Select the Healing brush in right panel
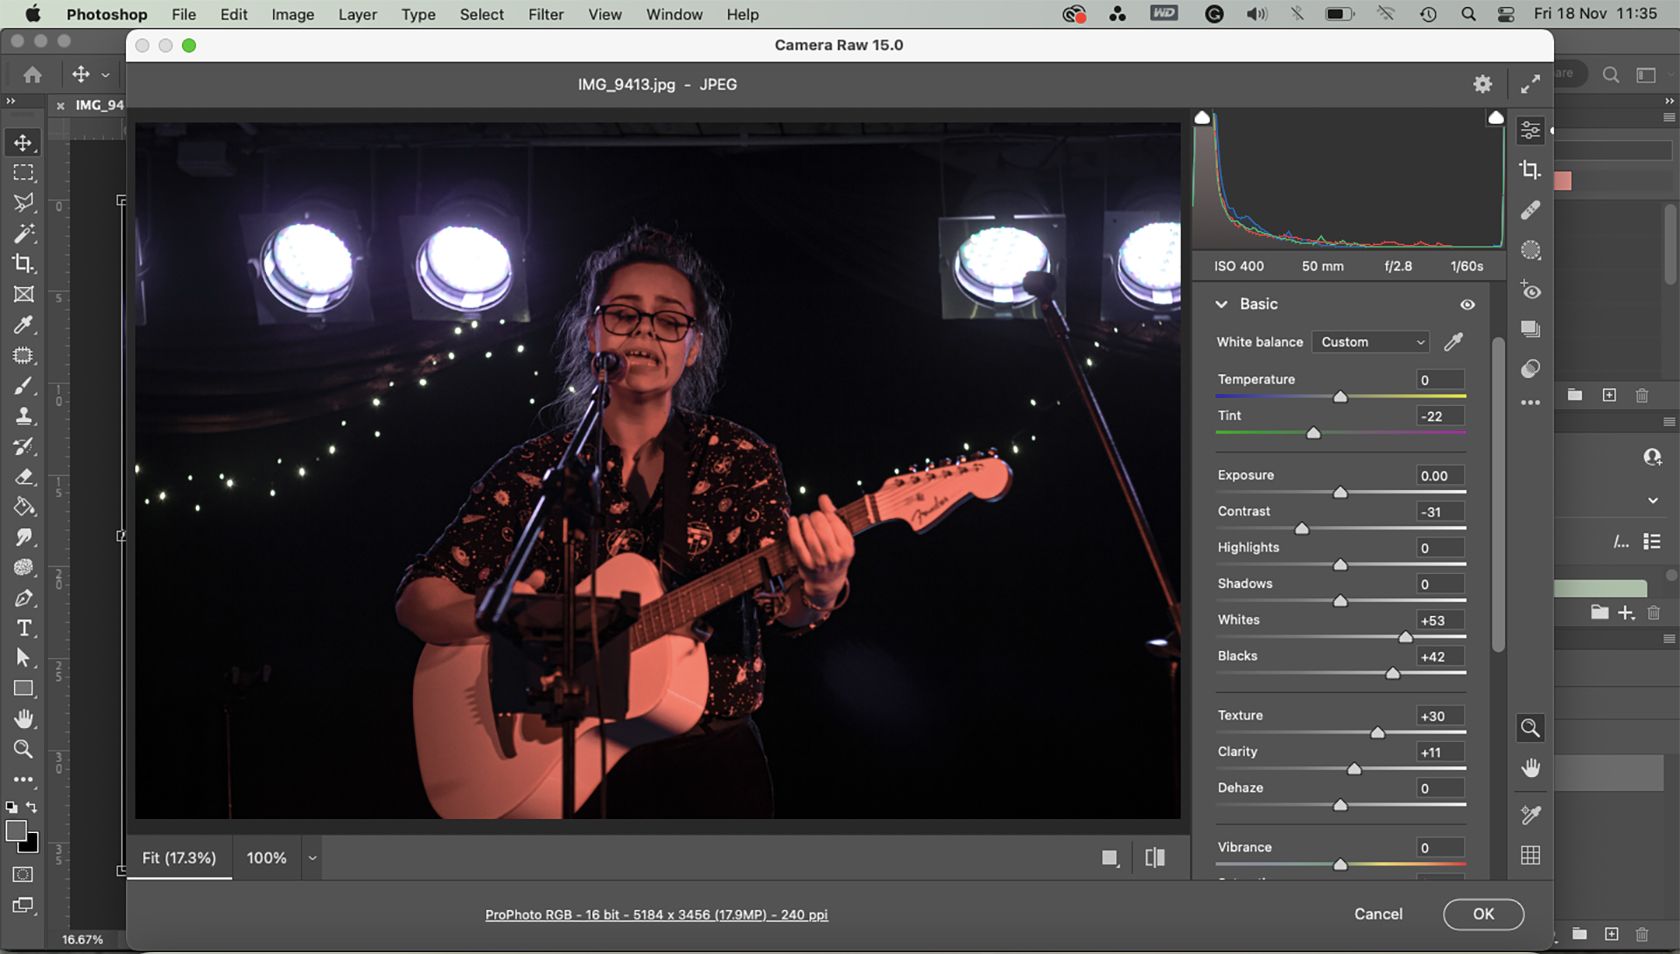This screenshot has height=954, width=1680. 1530,210
